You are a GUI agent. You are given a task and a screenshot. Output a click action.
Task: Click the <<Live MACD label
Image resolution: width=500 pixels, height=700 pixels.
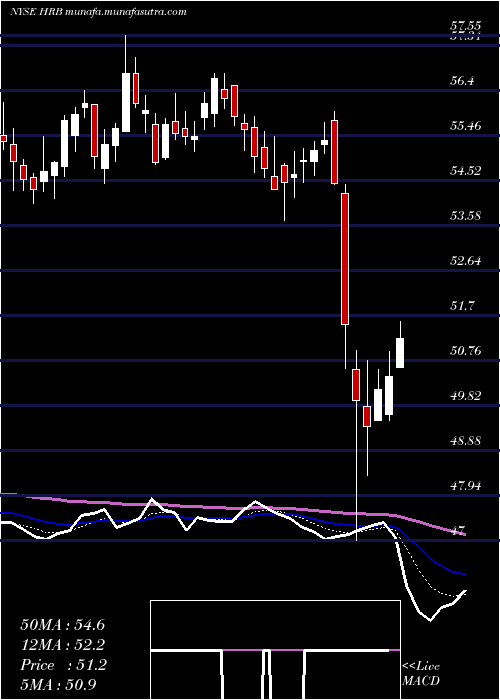click(421, 674)
